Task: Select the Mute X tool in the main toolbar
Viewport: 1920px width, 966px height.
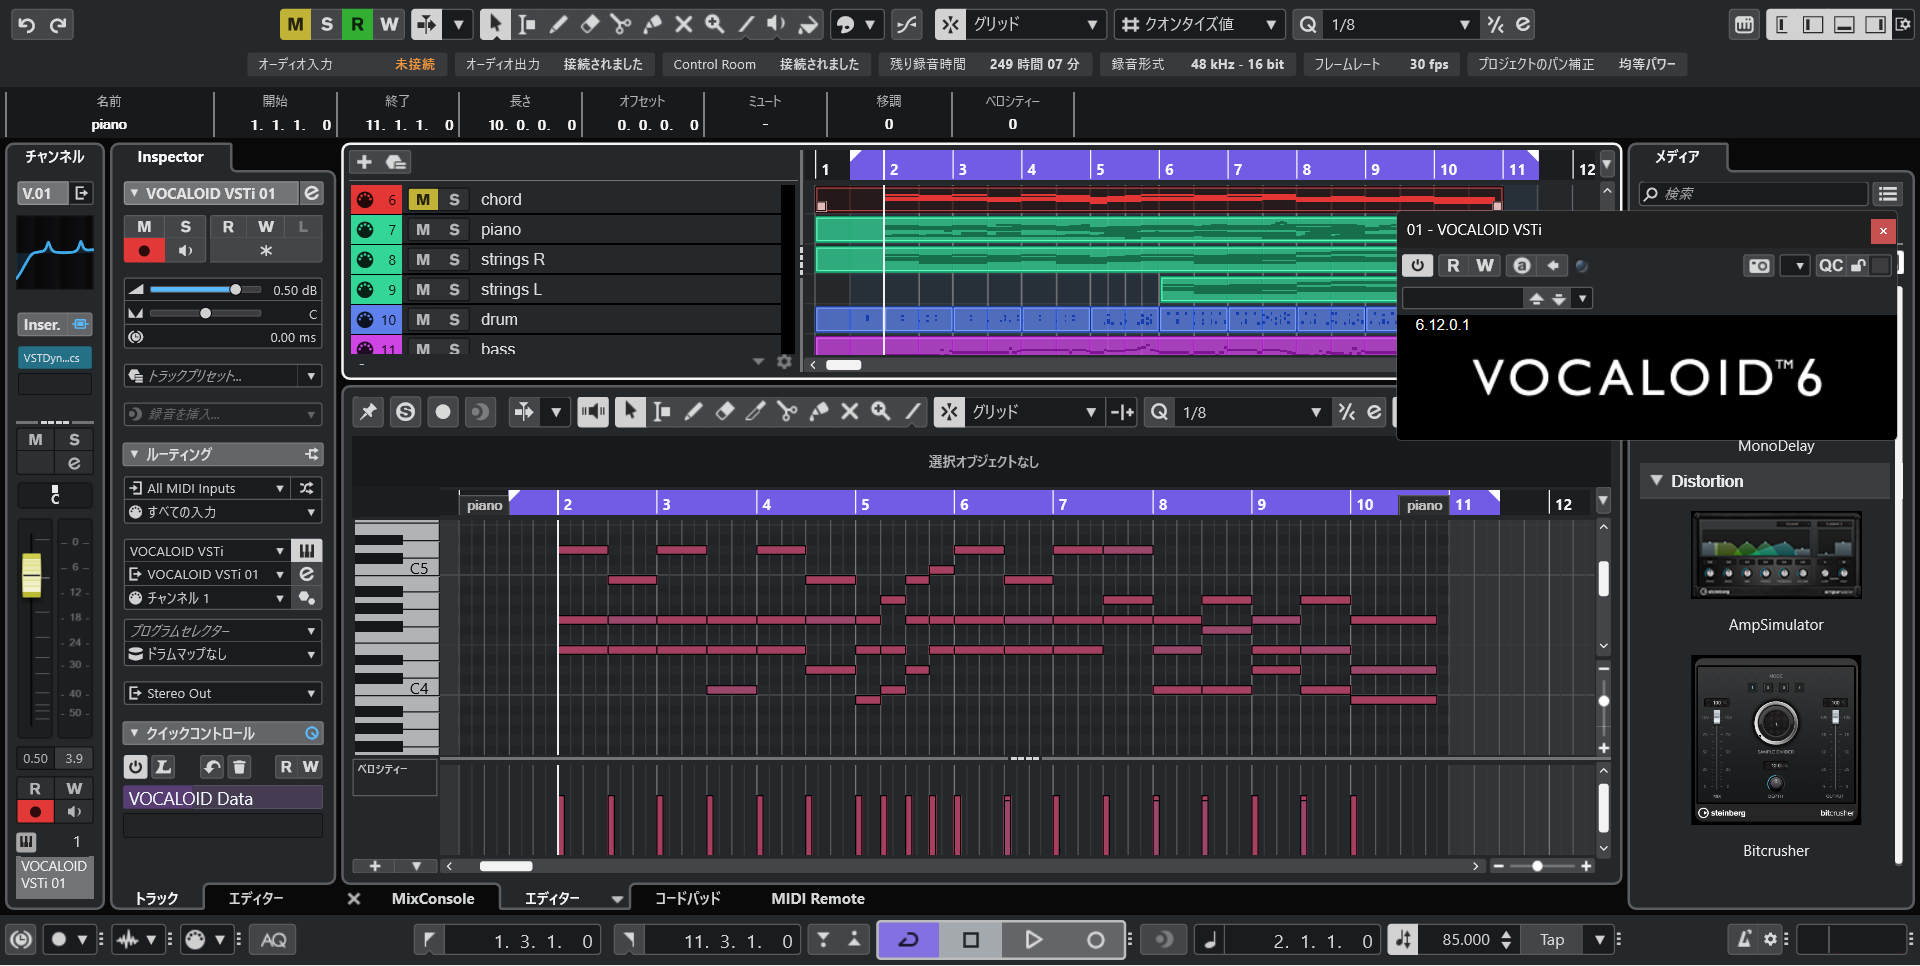Action: [x=683, y=24]
